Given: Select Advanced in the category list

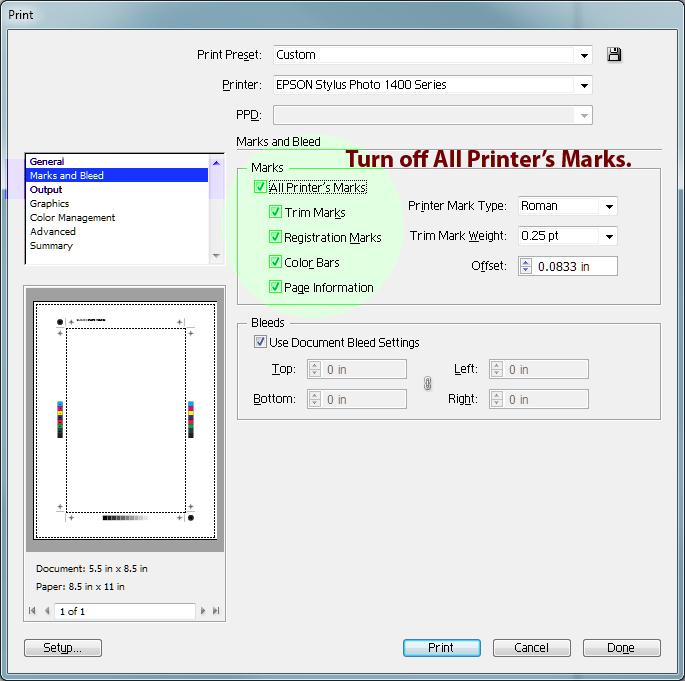Looking at the screenshot, I should [117, 232].
